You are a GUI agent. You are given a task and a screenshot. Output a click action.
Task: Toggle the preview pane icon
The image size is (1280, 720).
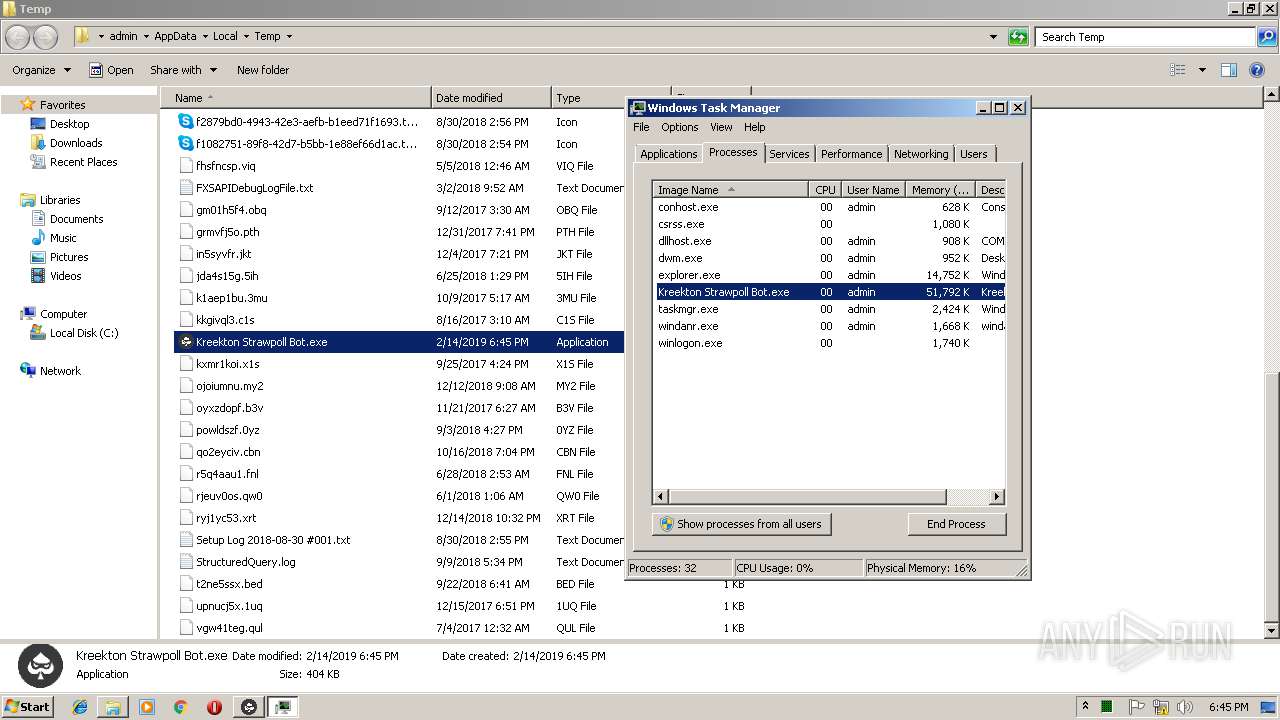tap(1229, 70)
